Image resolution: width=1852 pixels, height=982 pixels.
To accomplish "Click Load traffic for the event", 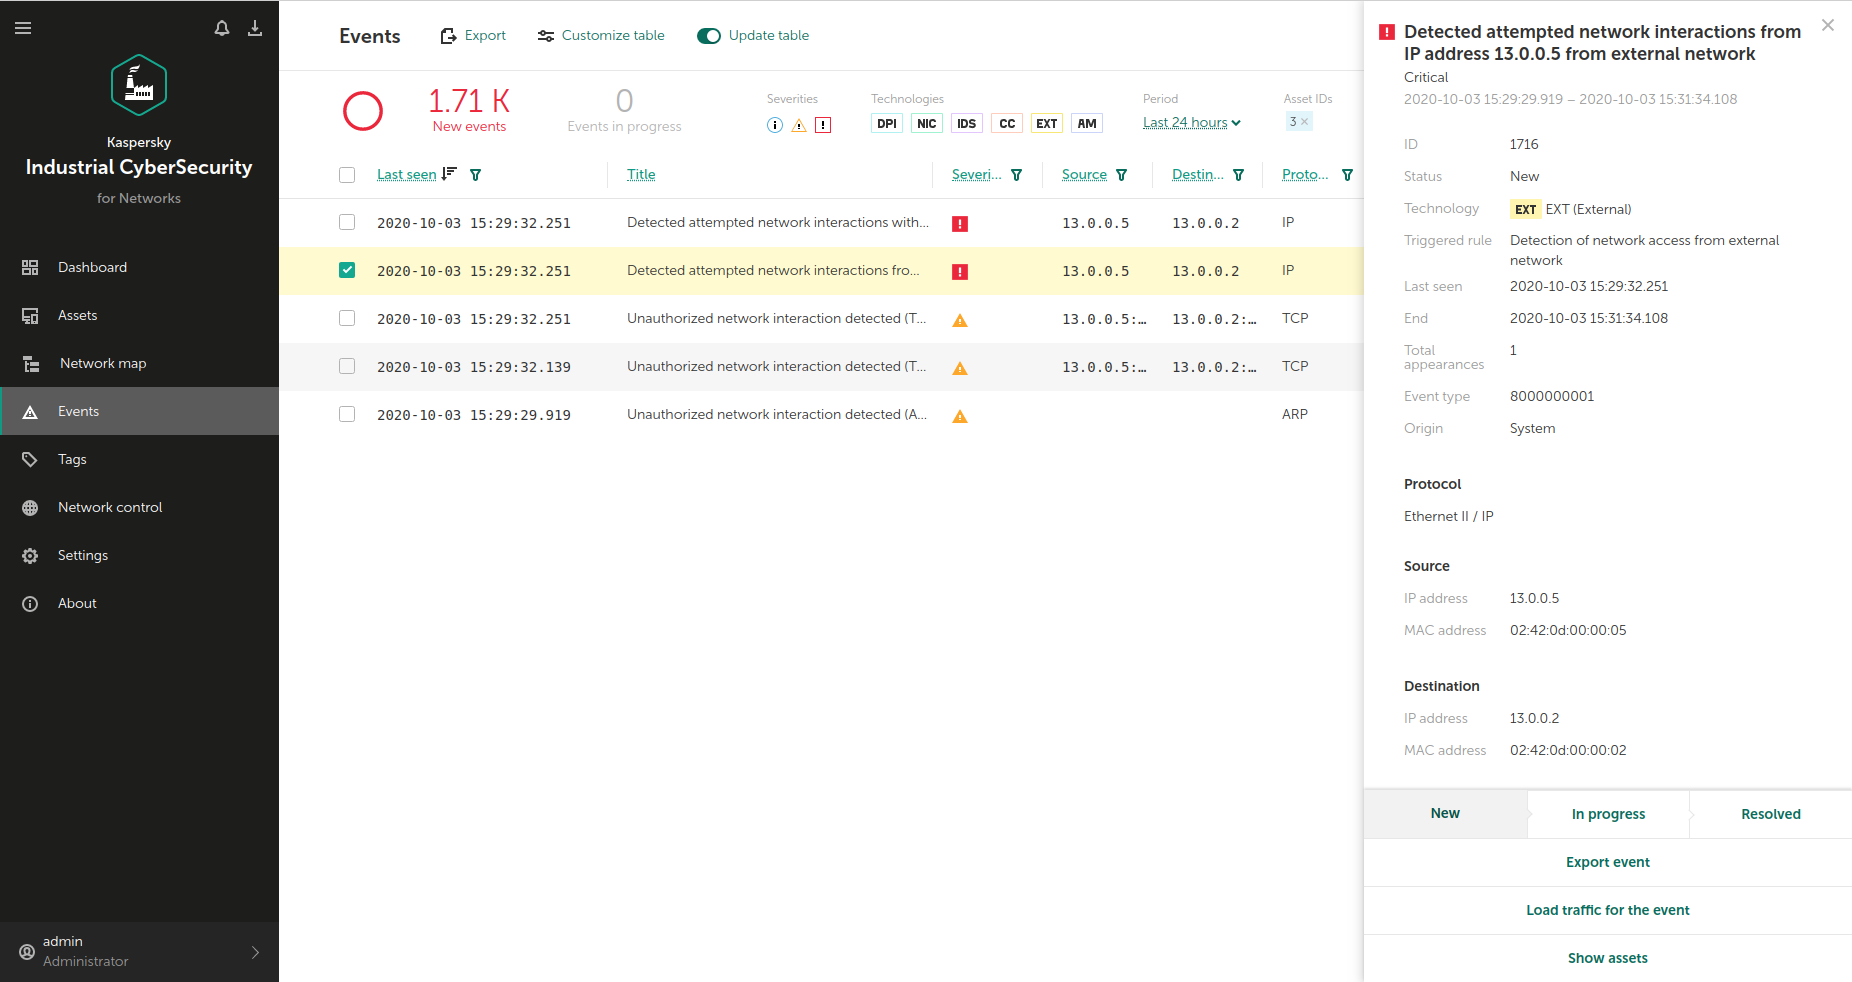I will point(1607,910).
